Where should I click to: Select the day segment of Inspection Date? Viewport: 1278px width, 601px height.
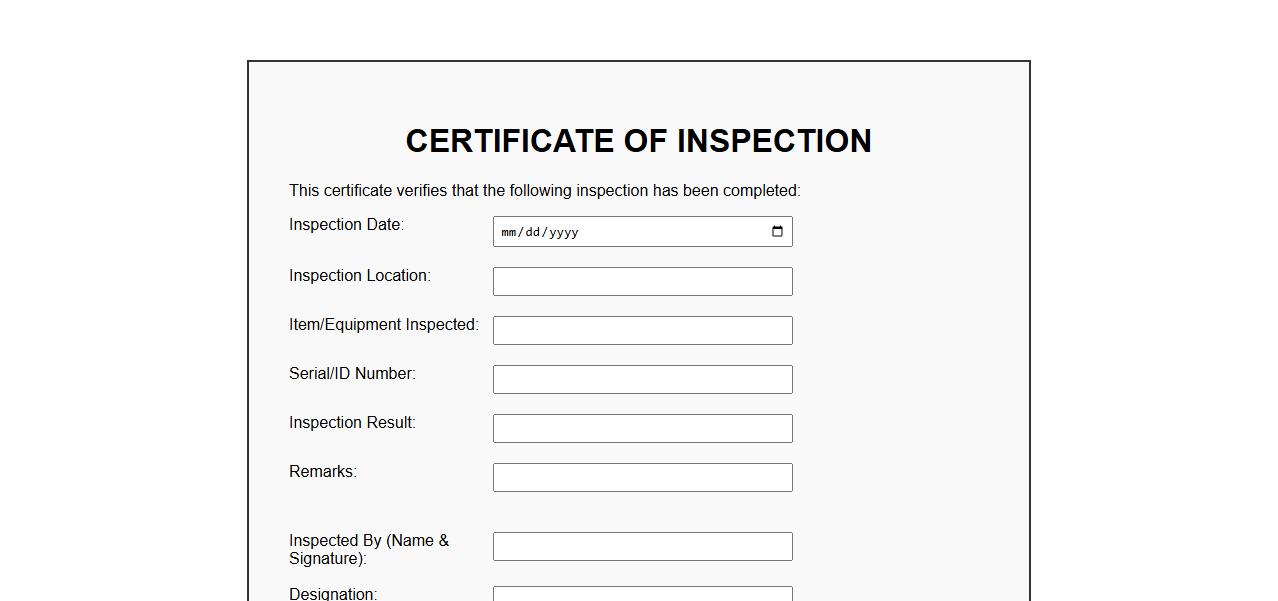(532, 232)
